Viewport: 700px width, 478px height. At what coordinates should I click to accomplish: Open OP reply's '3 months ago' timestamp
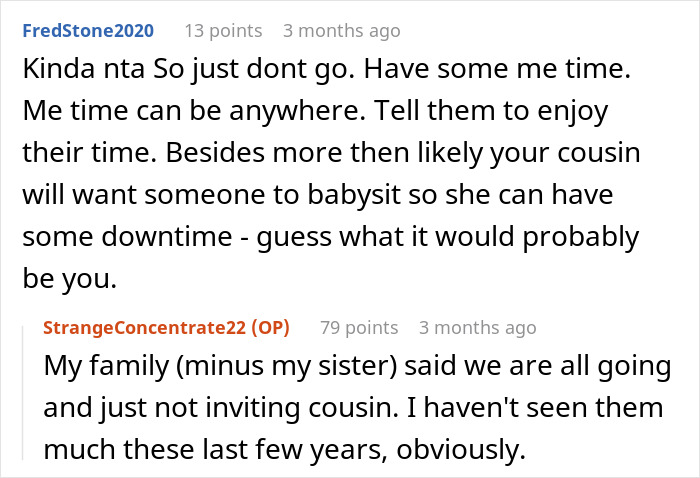pyautogui.click(x=477, y=327)
